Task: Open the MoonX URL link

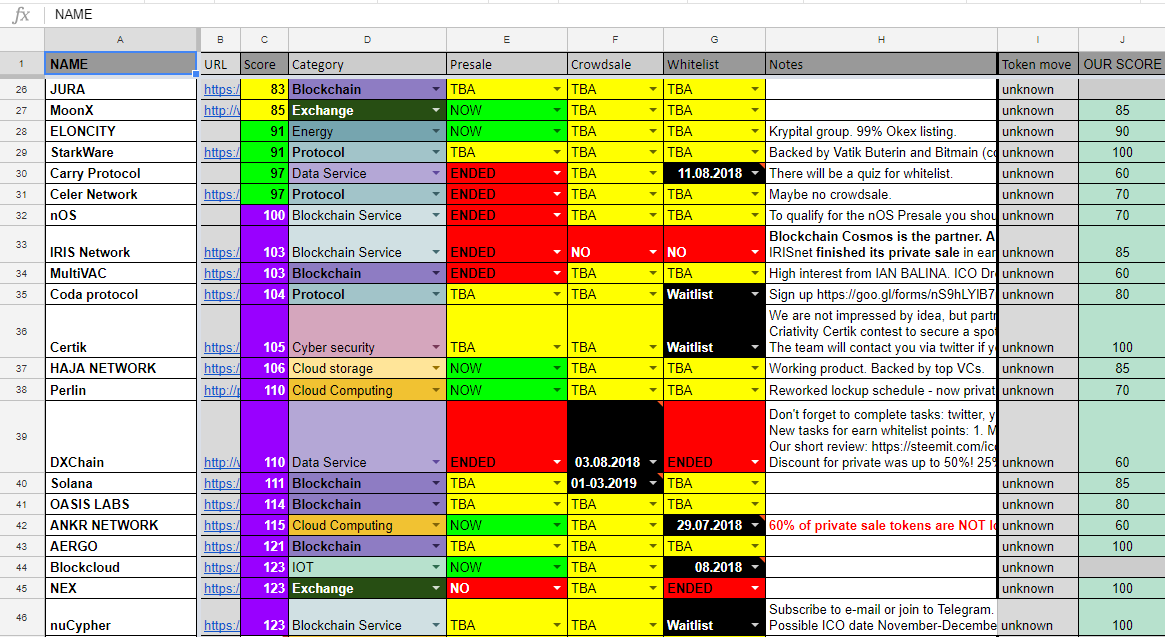Action: point(221,111)
